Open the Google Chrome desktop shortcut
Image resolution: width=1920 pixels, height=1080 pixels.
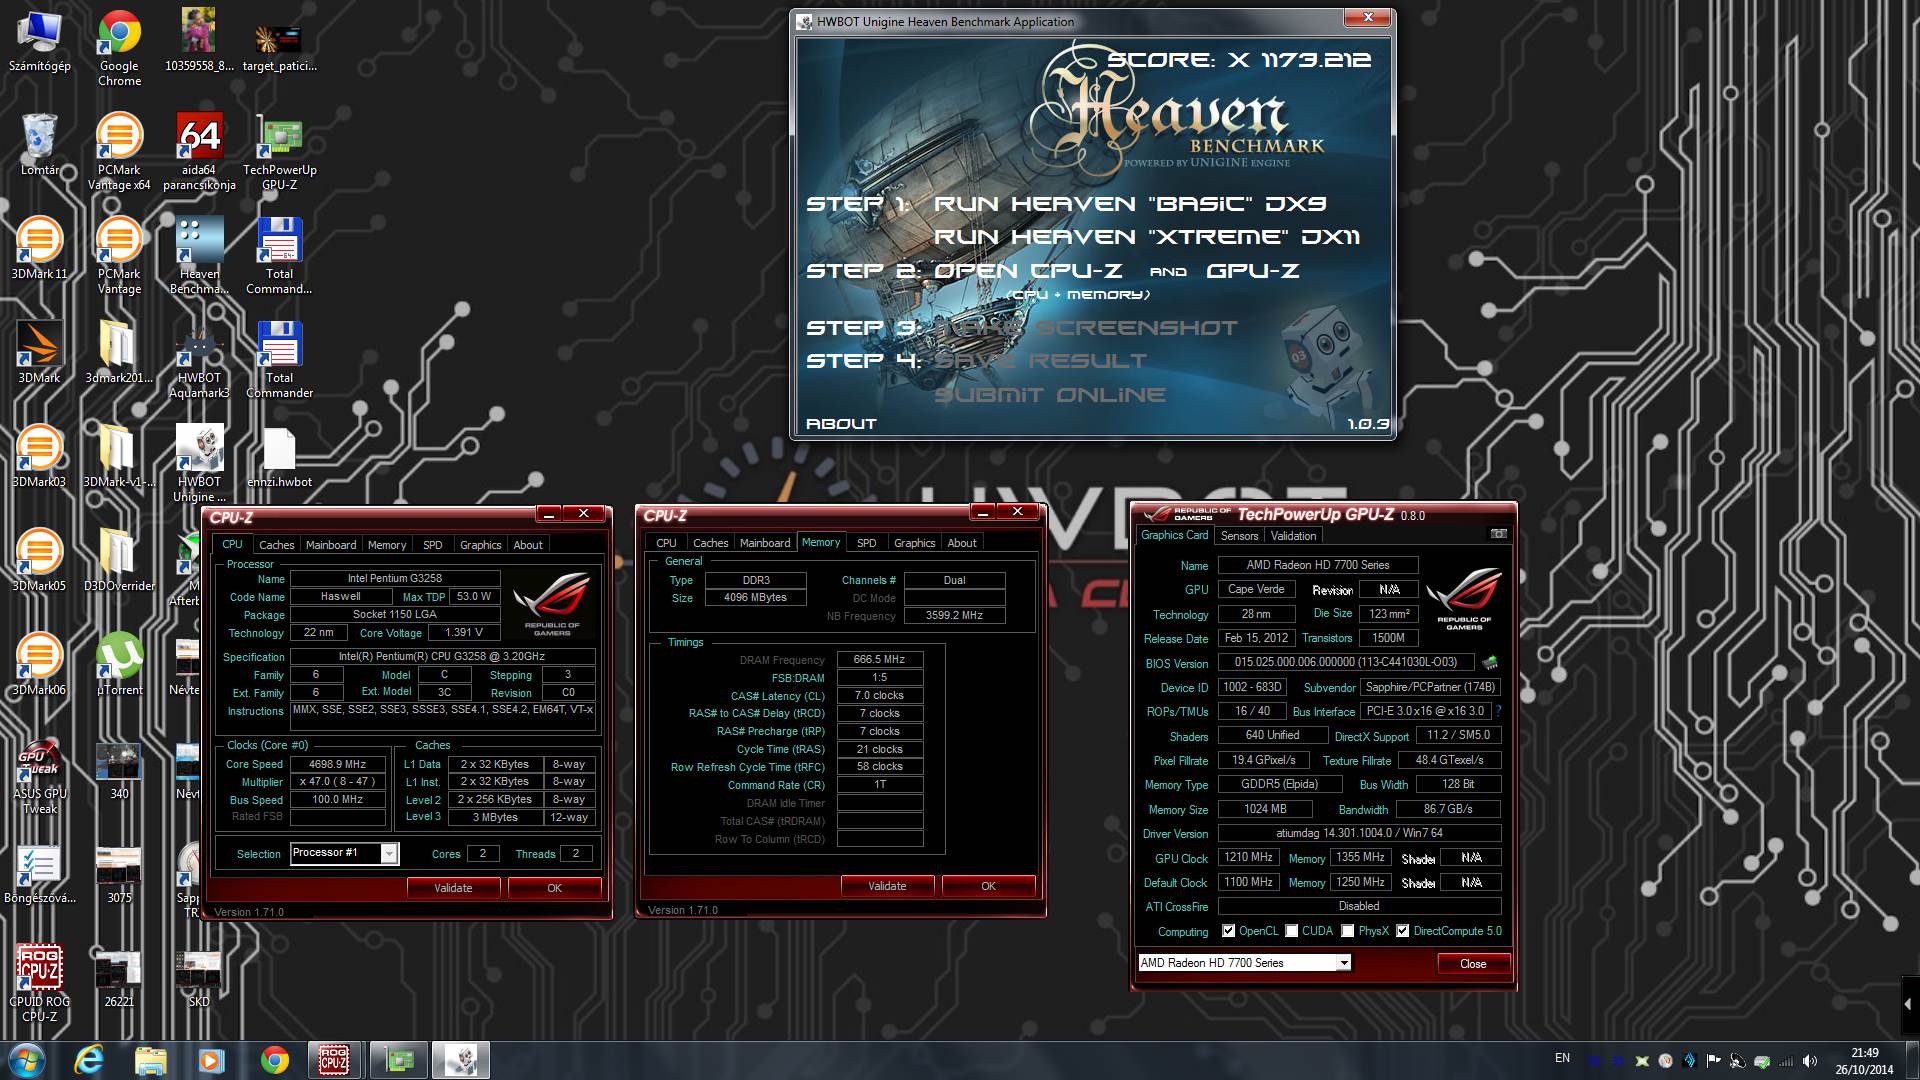click(x=119, y=47)
